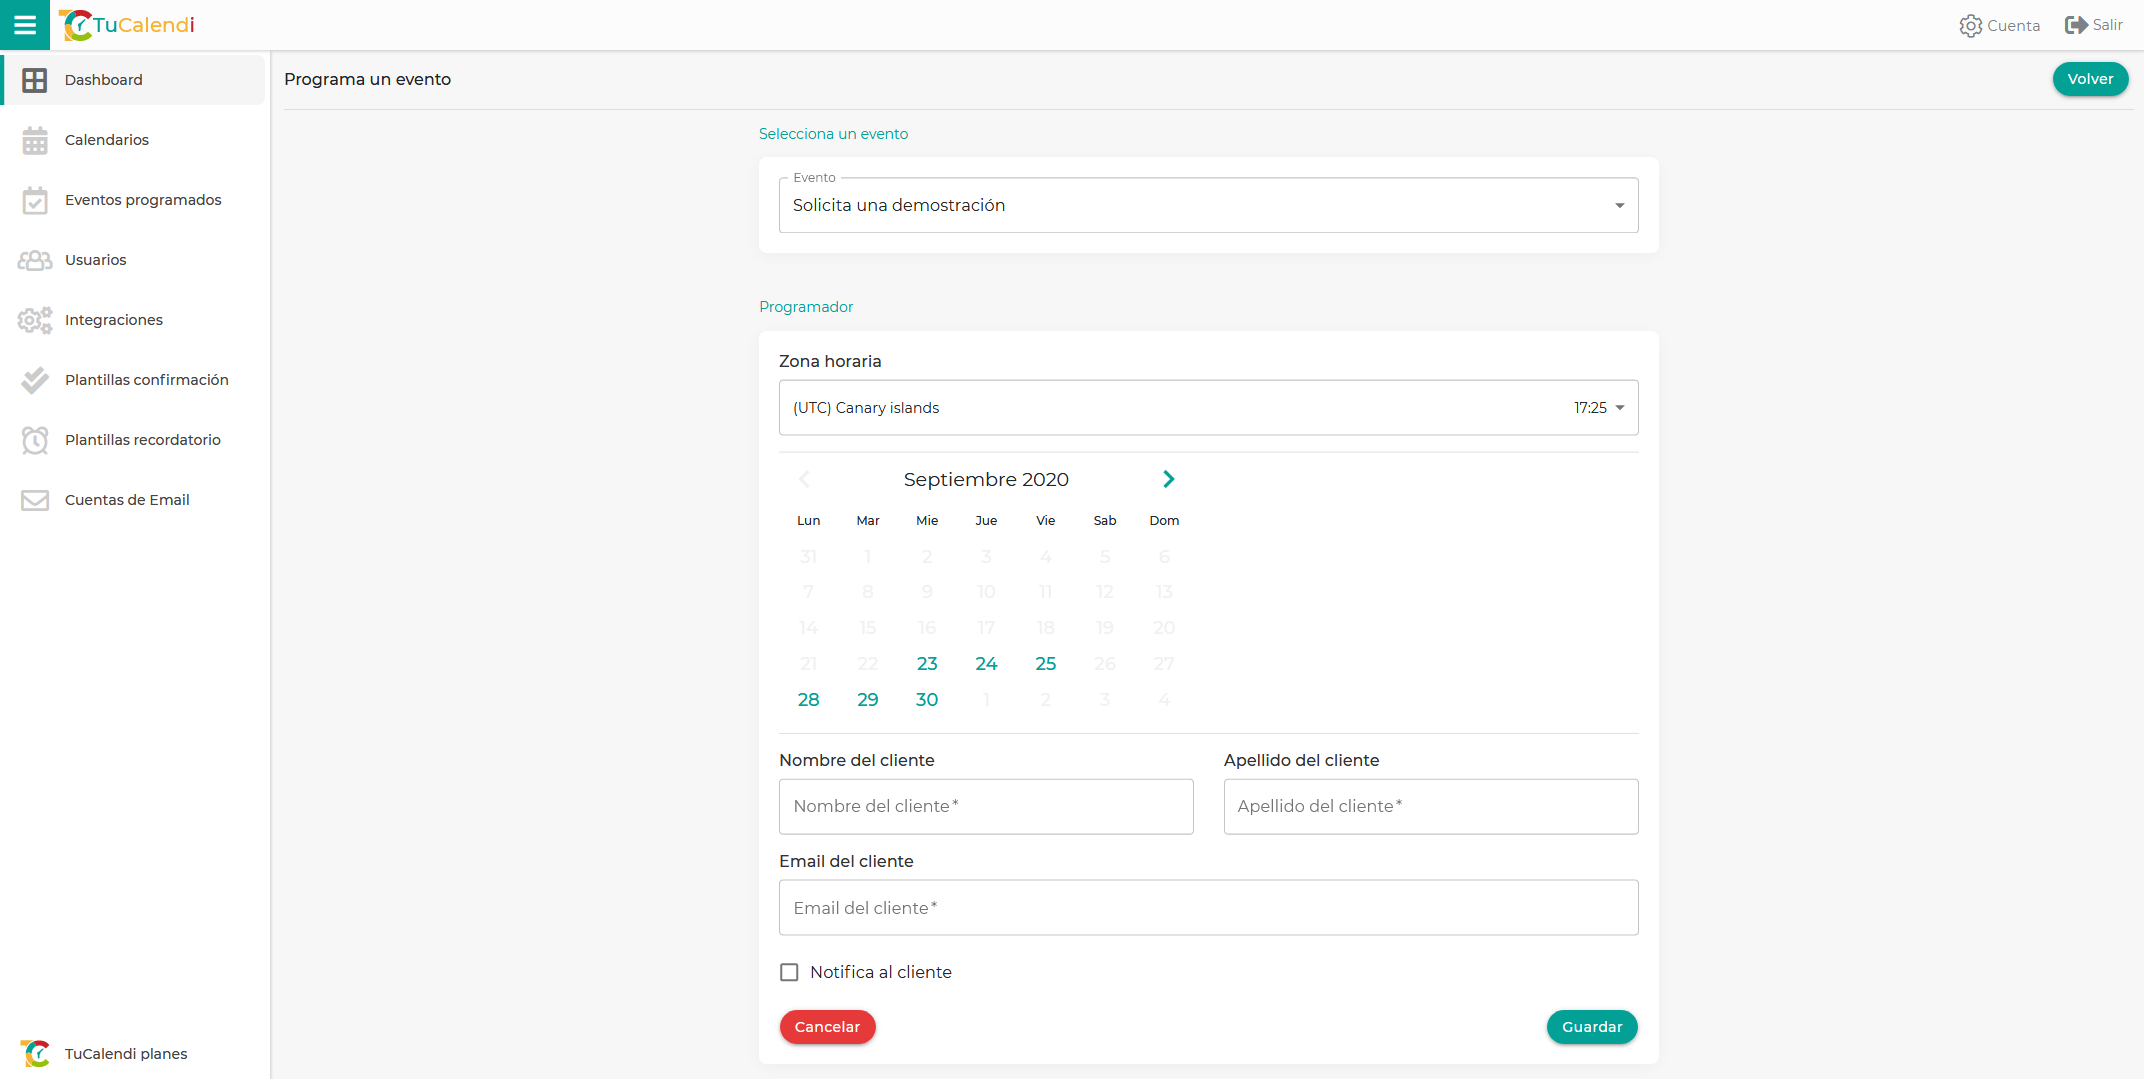Click the Email del cliente input field
2144x1079 pixels.
tap(1208, 908)
